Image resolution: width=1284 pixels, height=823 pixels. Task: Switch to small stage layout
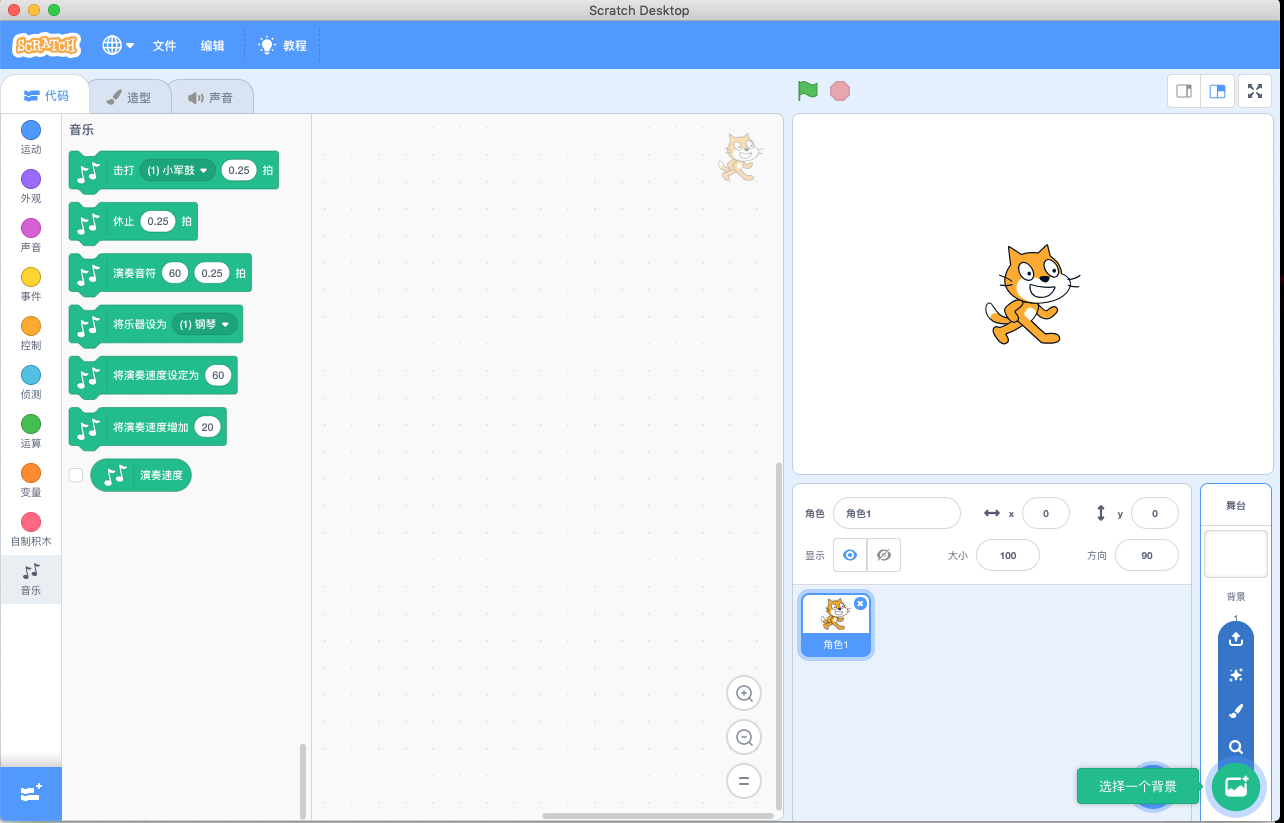pos(1184,91)
